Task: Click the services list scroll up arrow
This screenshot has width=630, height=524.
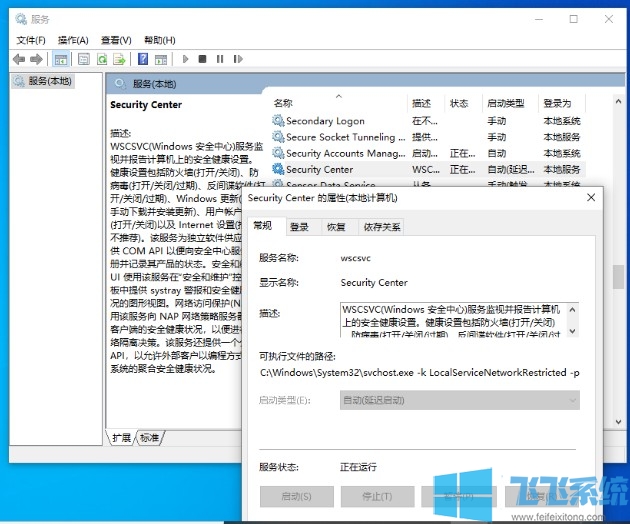Action: 618,102
